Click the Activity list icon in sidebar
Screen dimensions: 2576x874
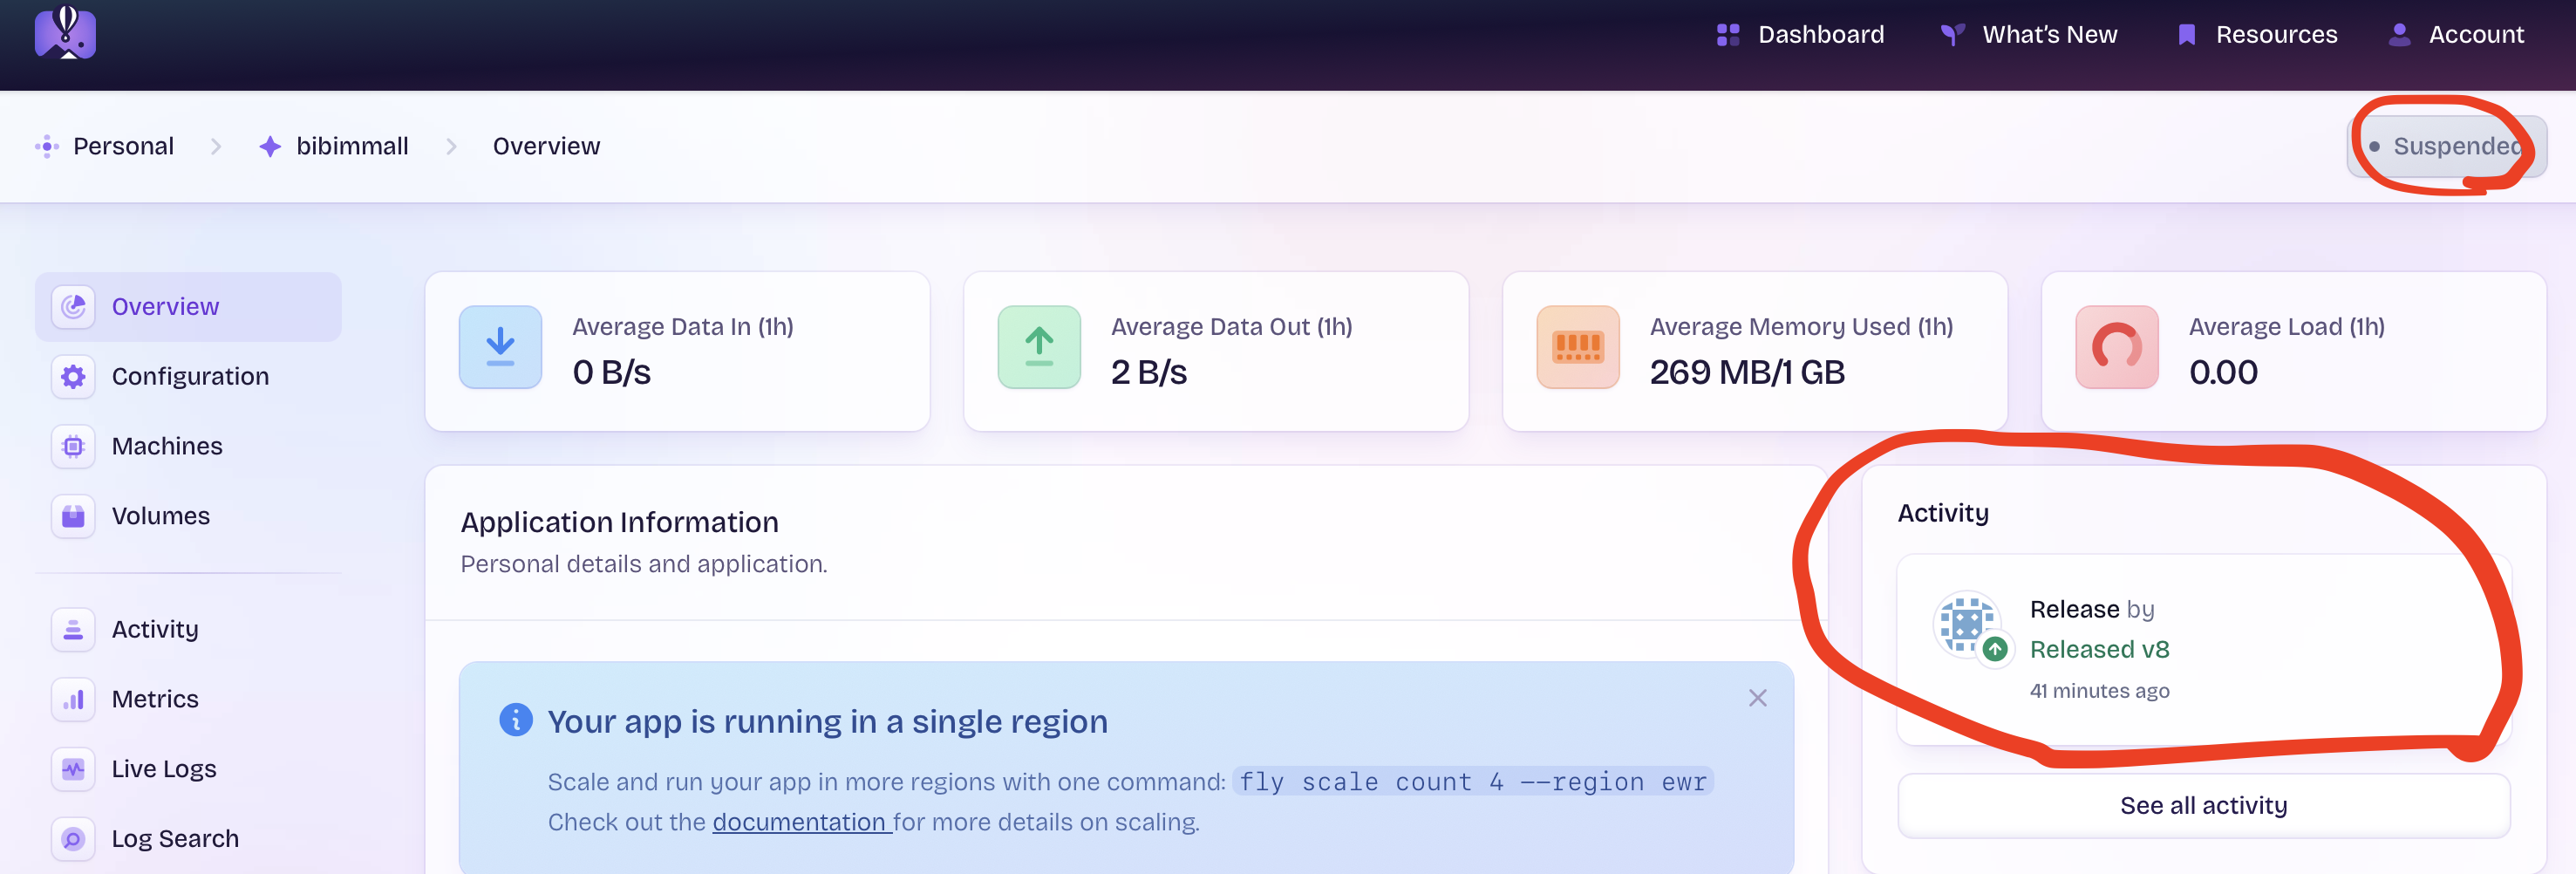[72, 629]
